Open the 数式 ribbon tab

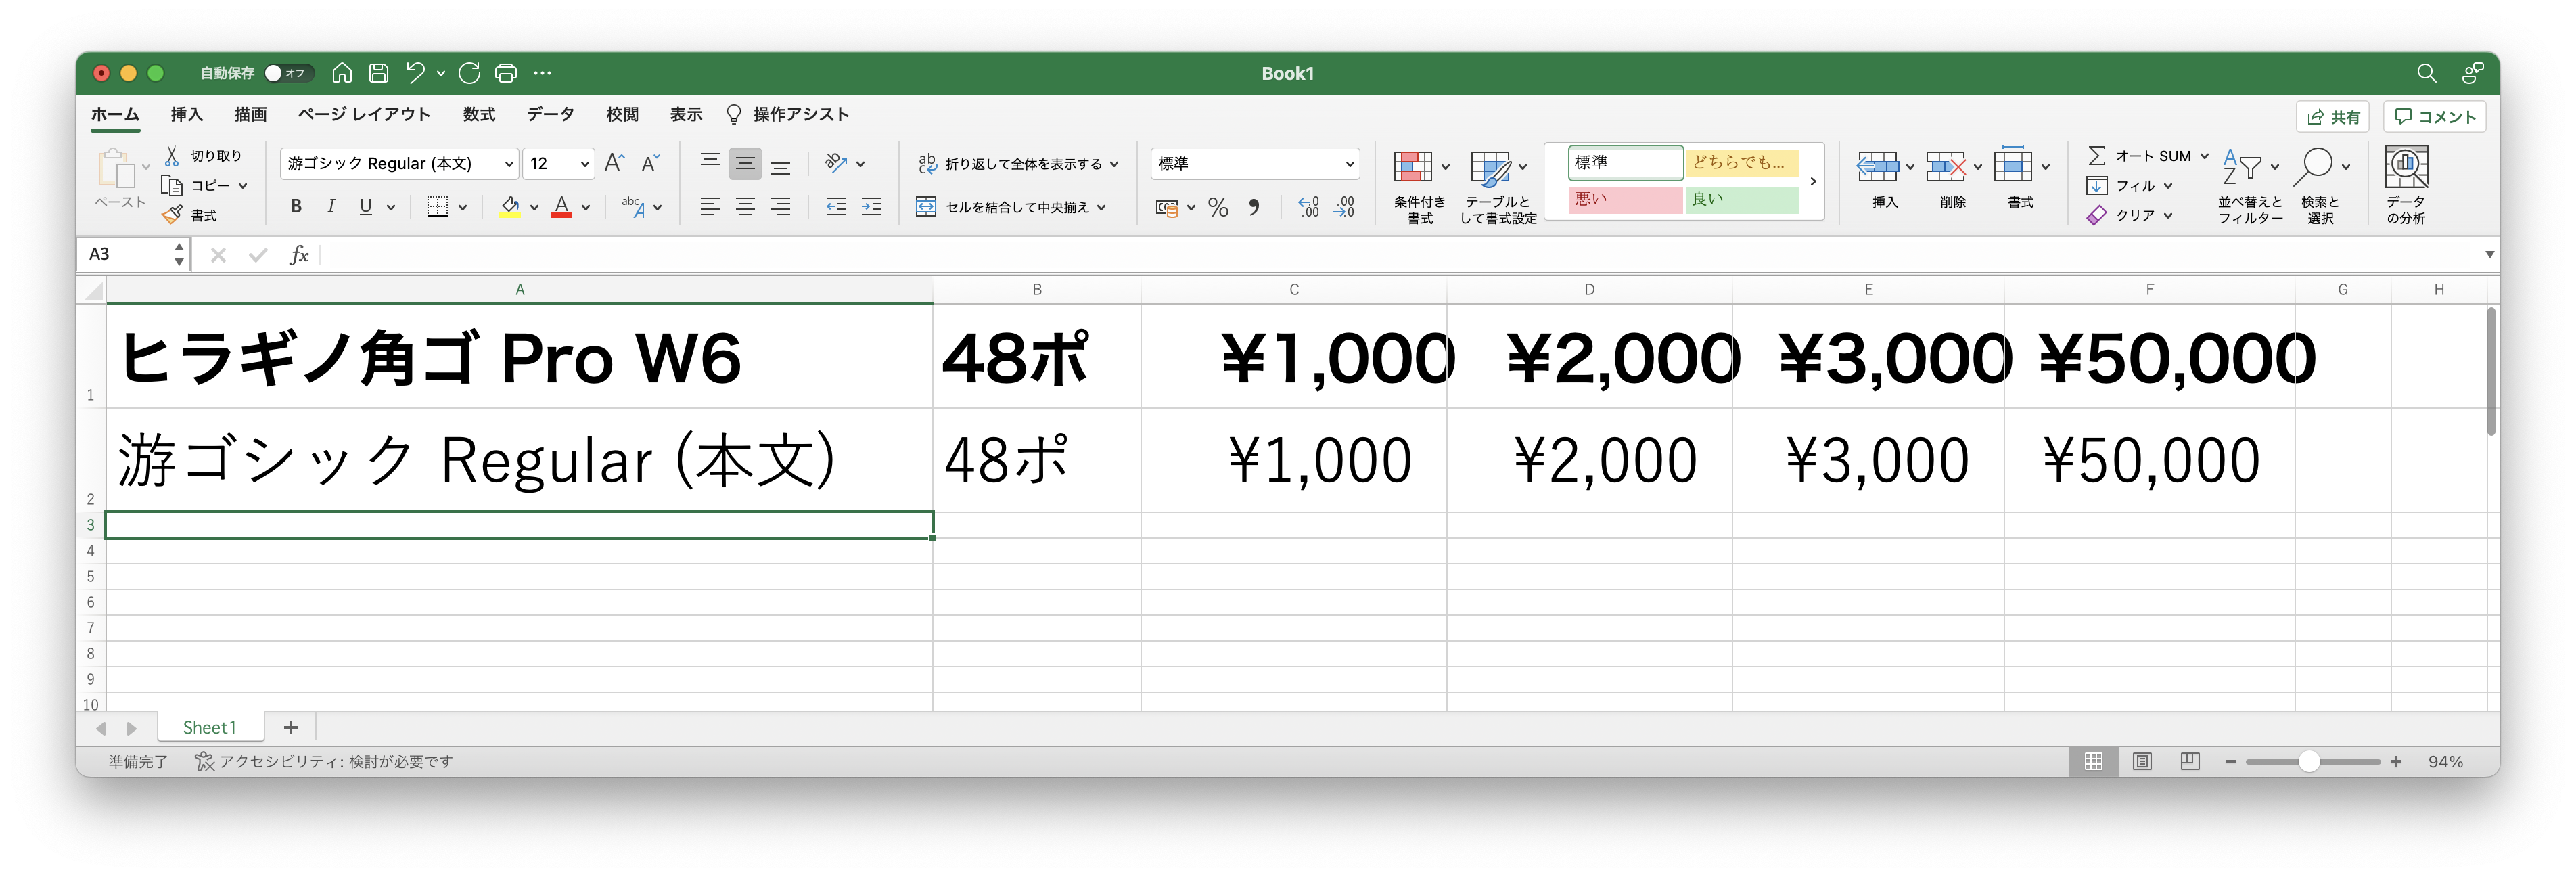click(x=479, y=115)
